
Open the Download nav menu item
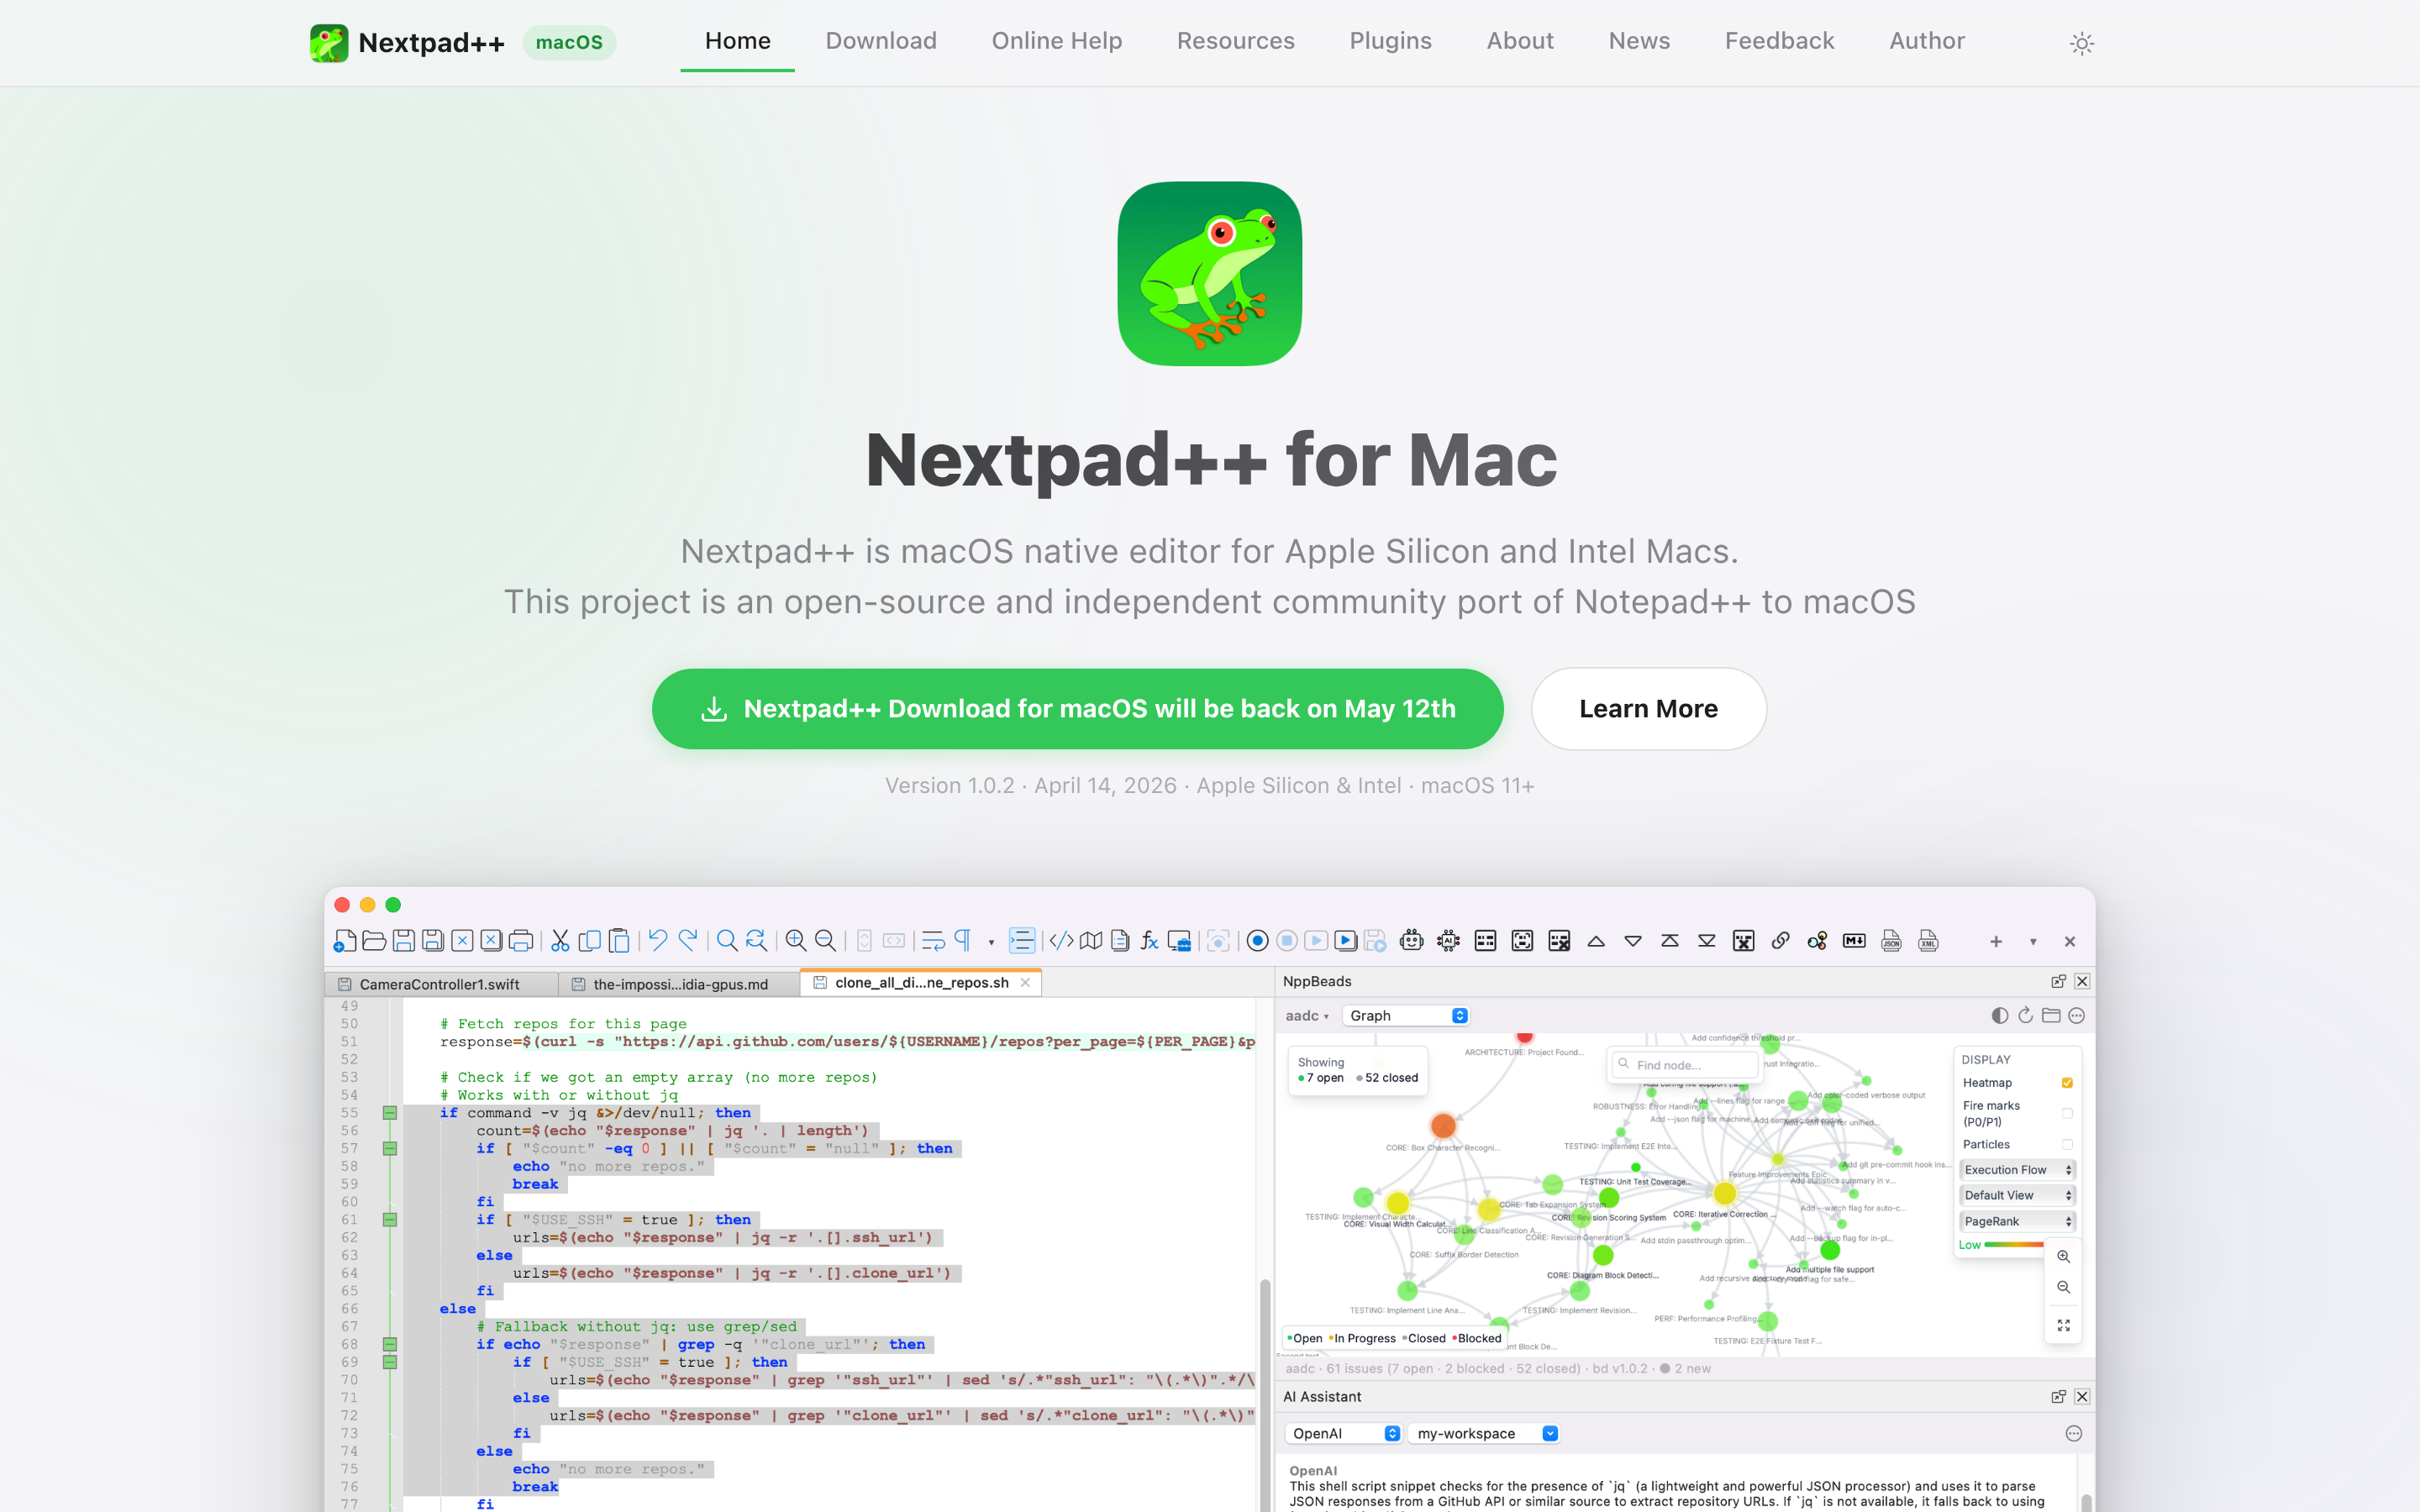(x=881, y=41)
